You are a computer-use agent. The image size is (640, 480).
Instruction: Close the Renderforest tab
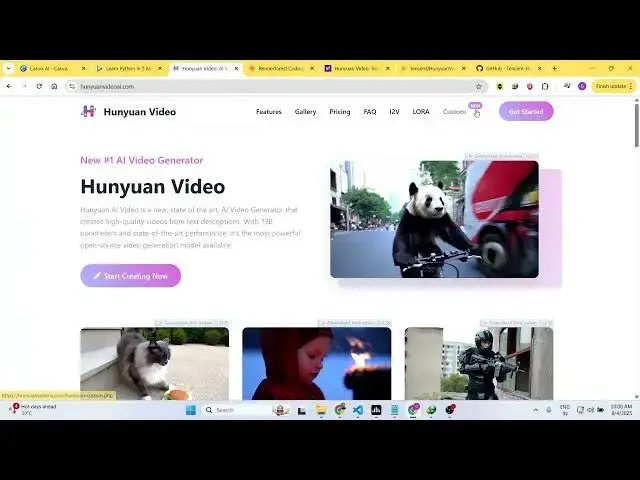[x=312, y=69]
